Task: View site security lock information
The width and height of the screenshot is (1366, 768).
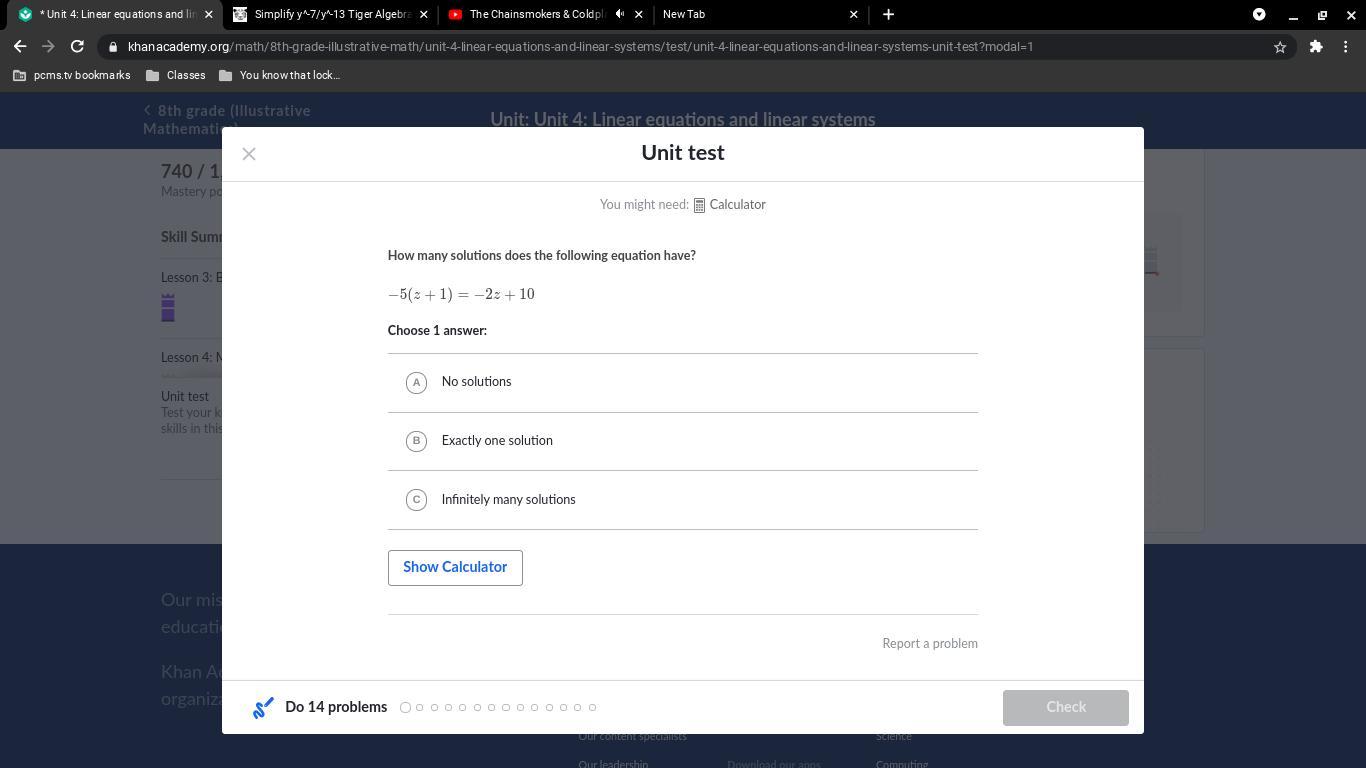Action: click(114, 47)
